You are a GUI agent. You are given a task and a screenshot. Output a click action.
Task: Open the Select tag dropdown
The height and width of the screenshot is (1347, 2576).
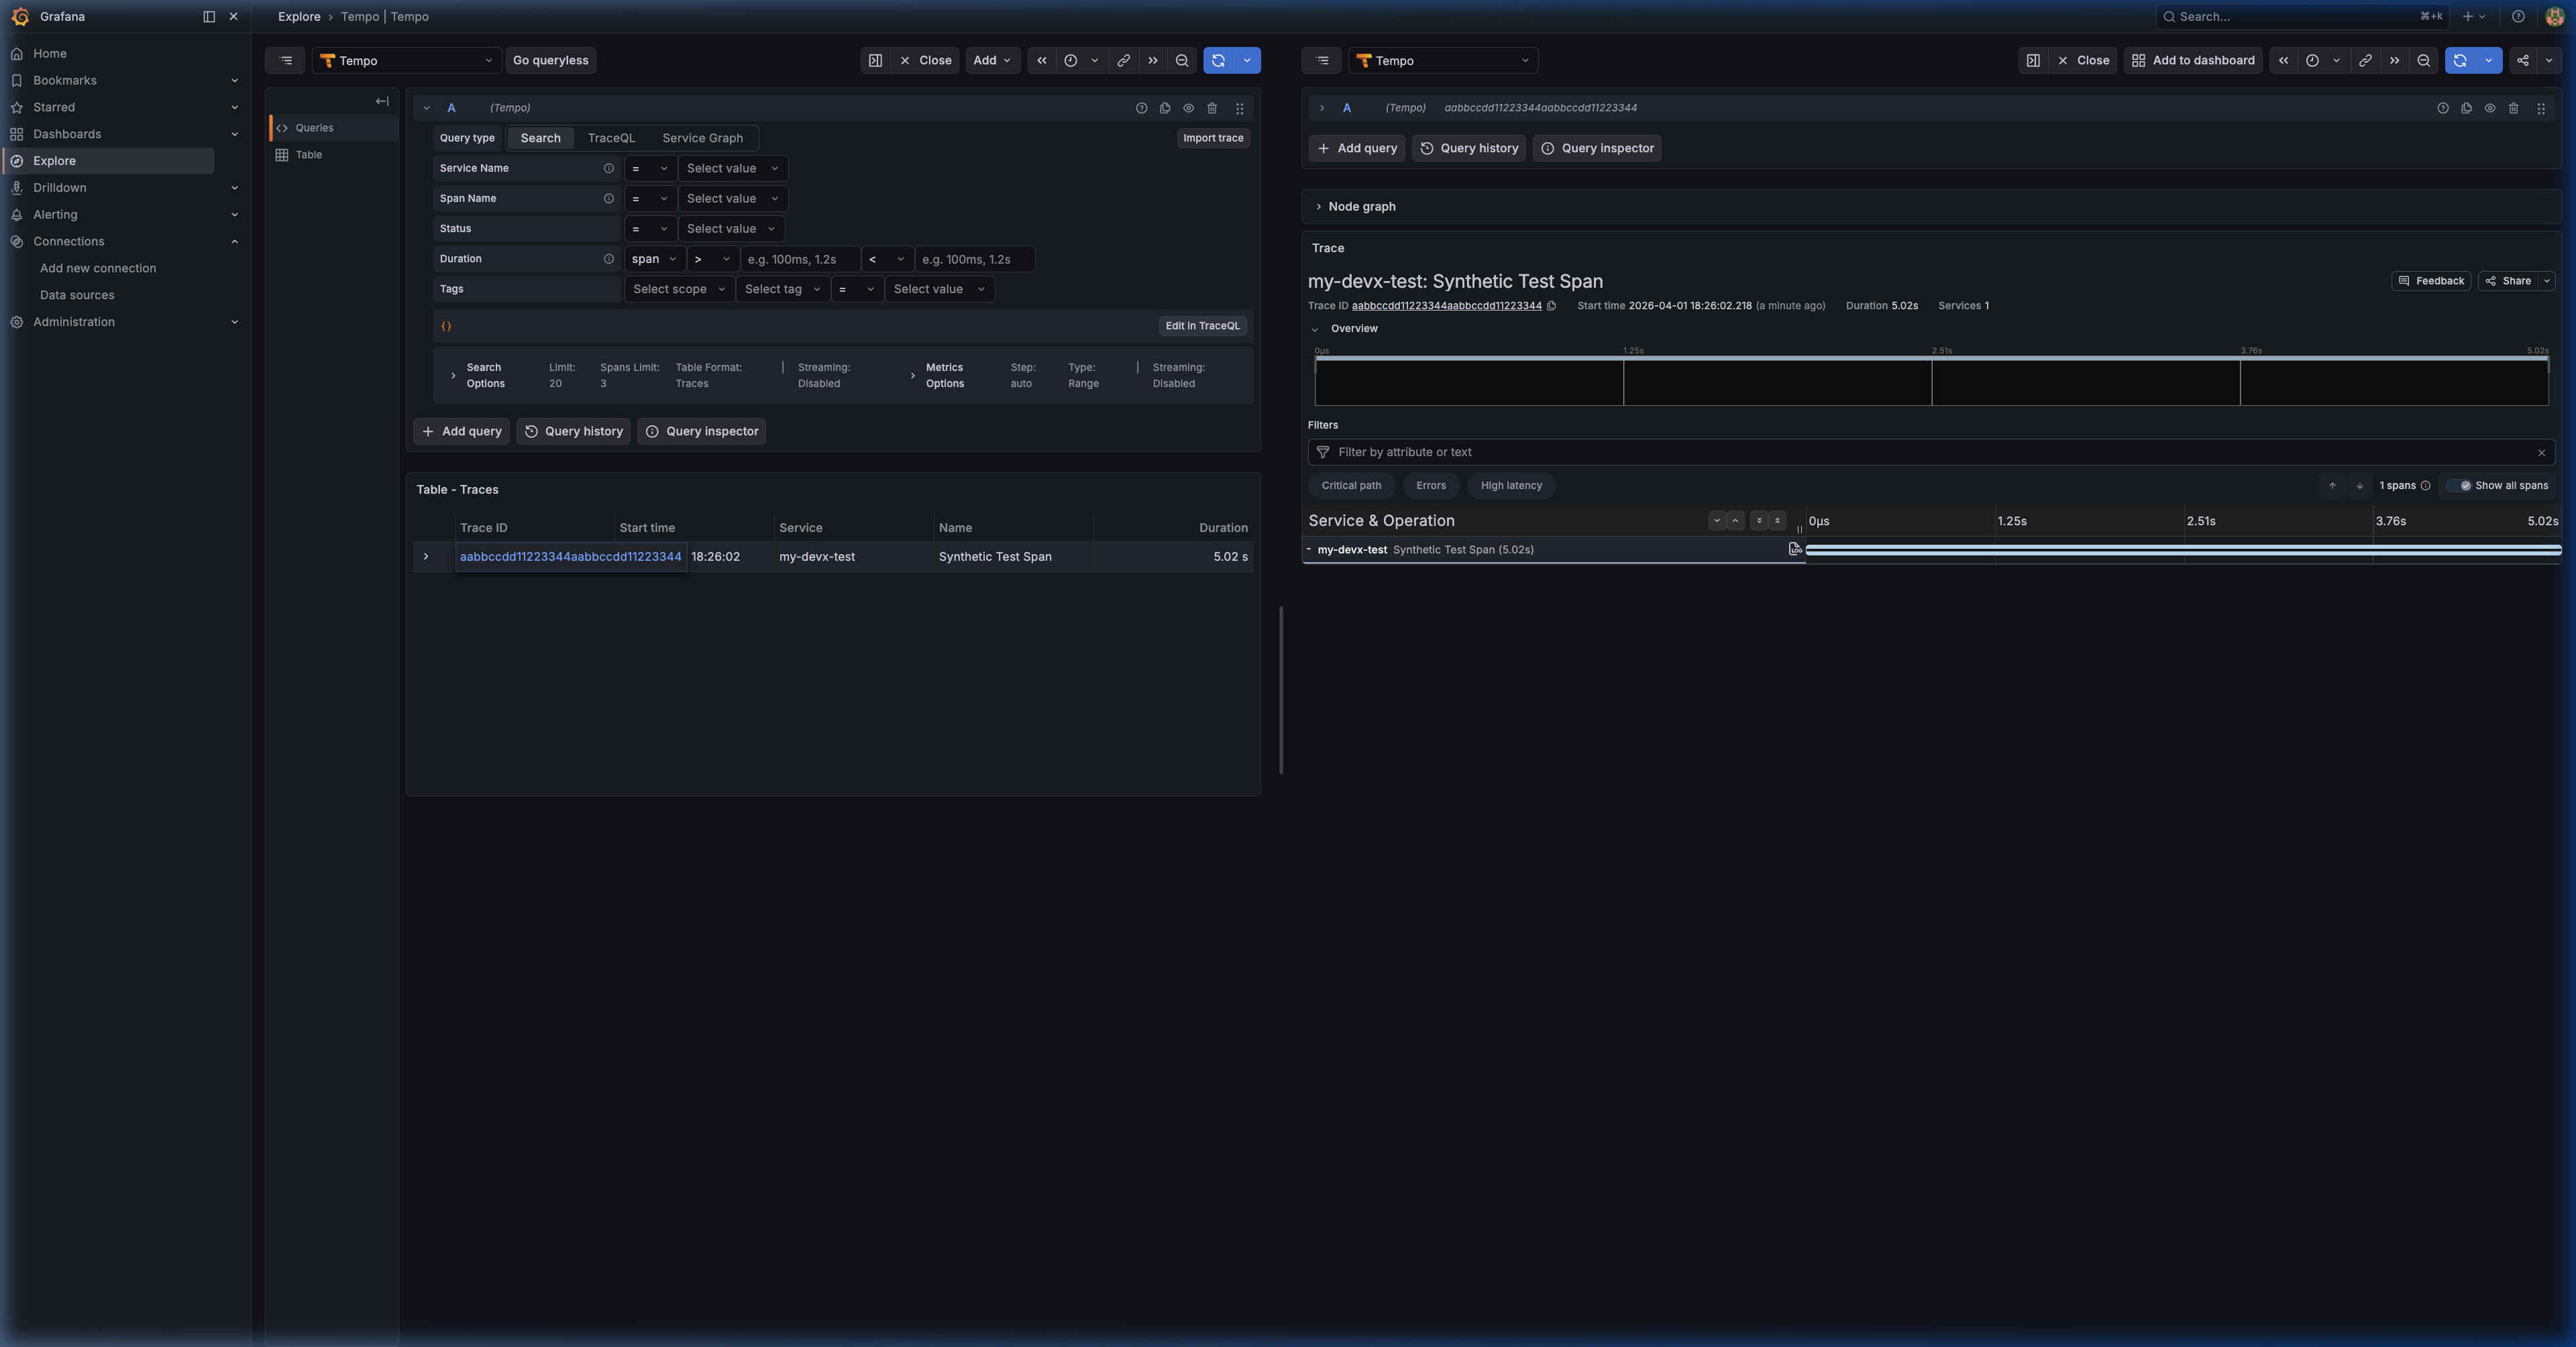(782, 289)
